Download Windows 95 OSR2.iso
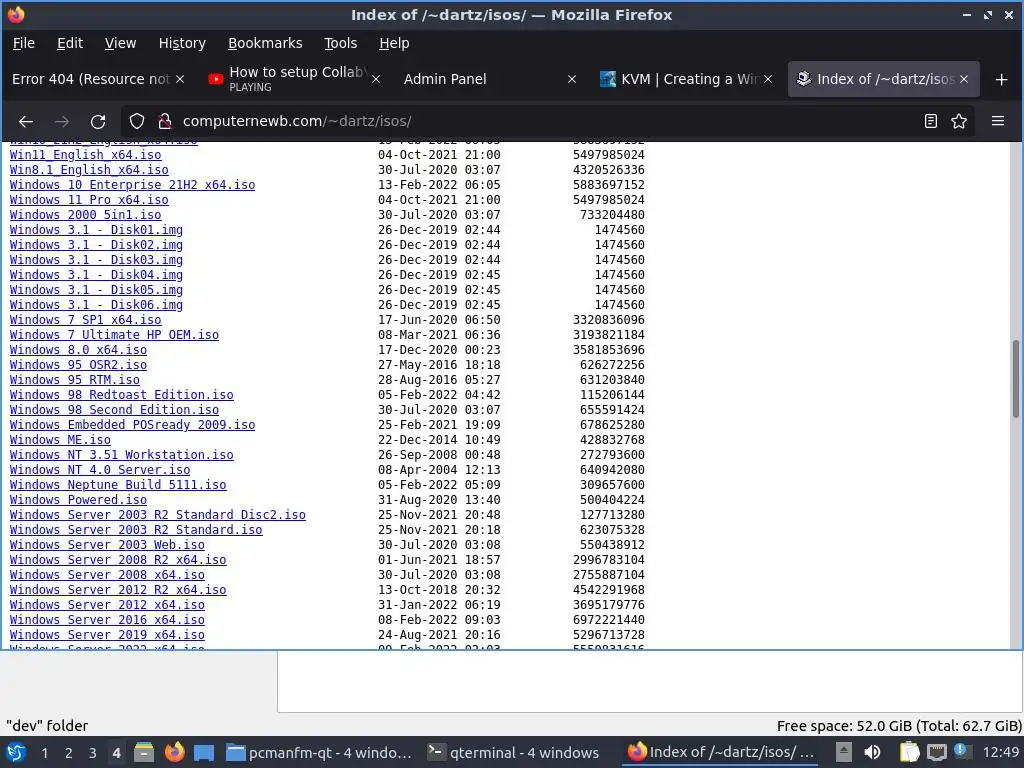The height and width of the screenshot is (768, 1024). (x=78, y=365)
